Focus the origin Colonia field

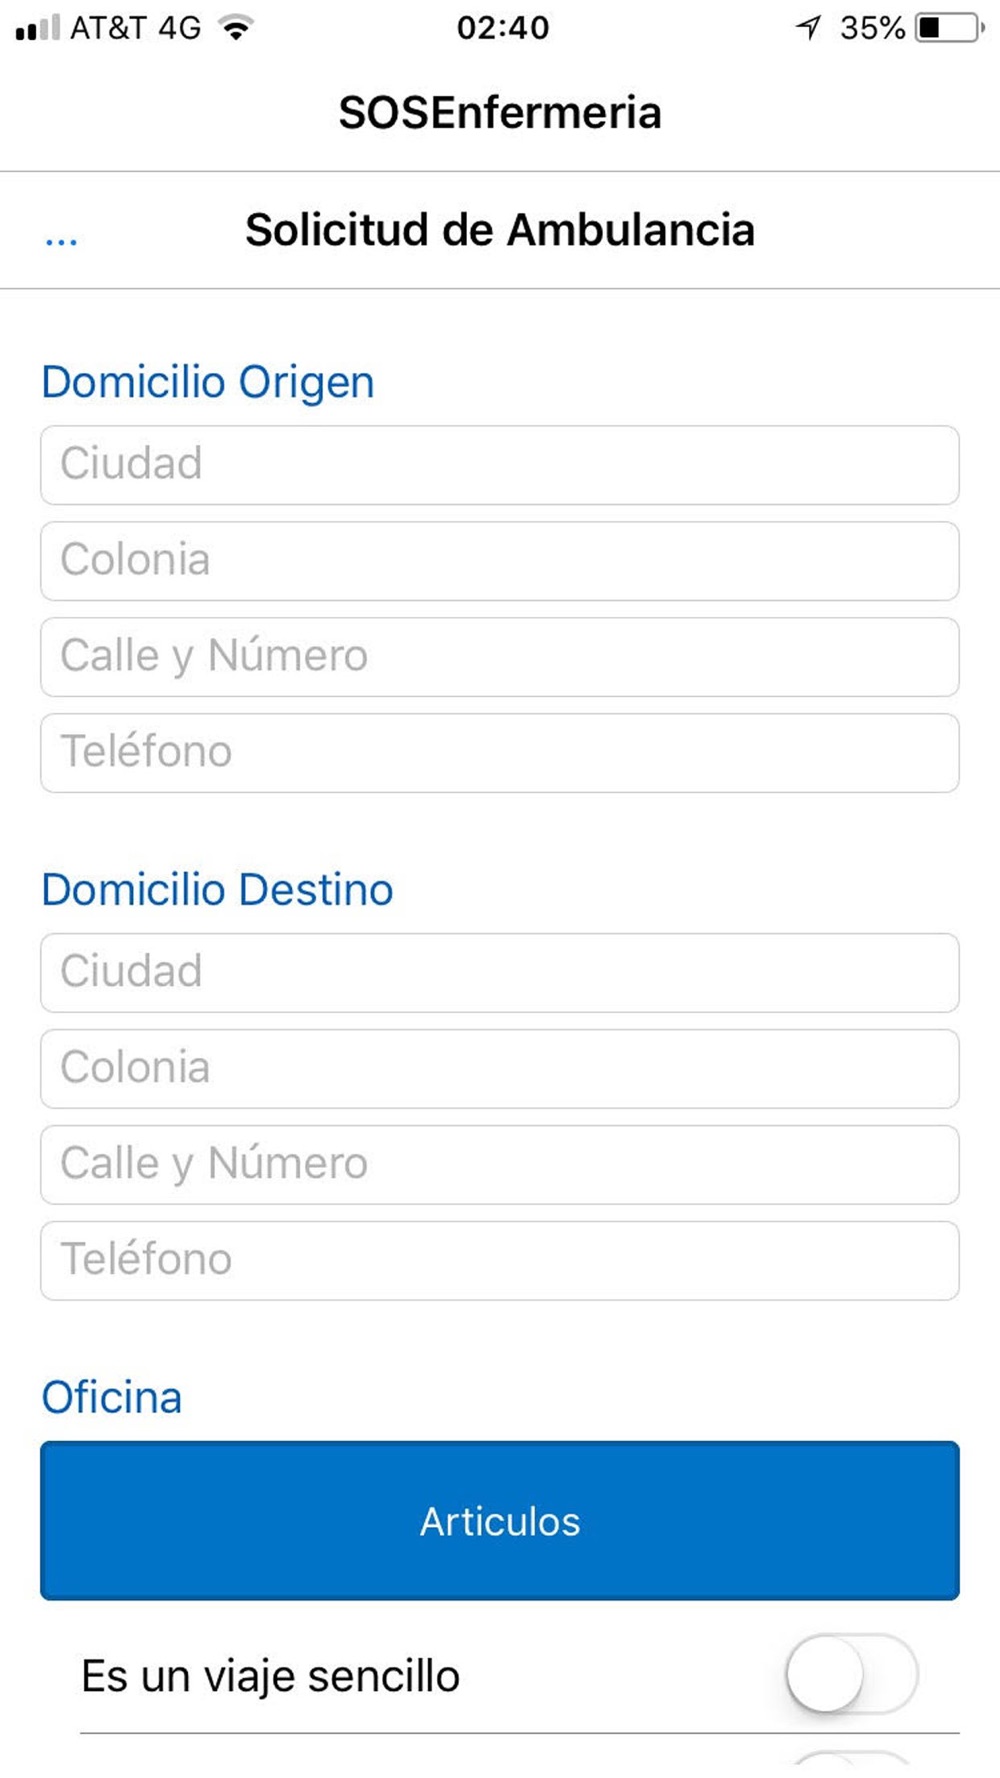coord(500,561)
